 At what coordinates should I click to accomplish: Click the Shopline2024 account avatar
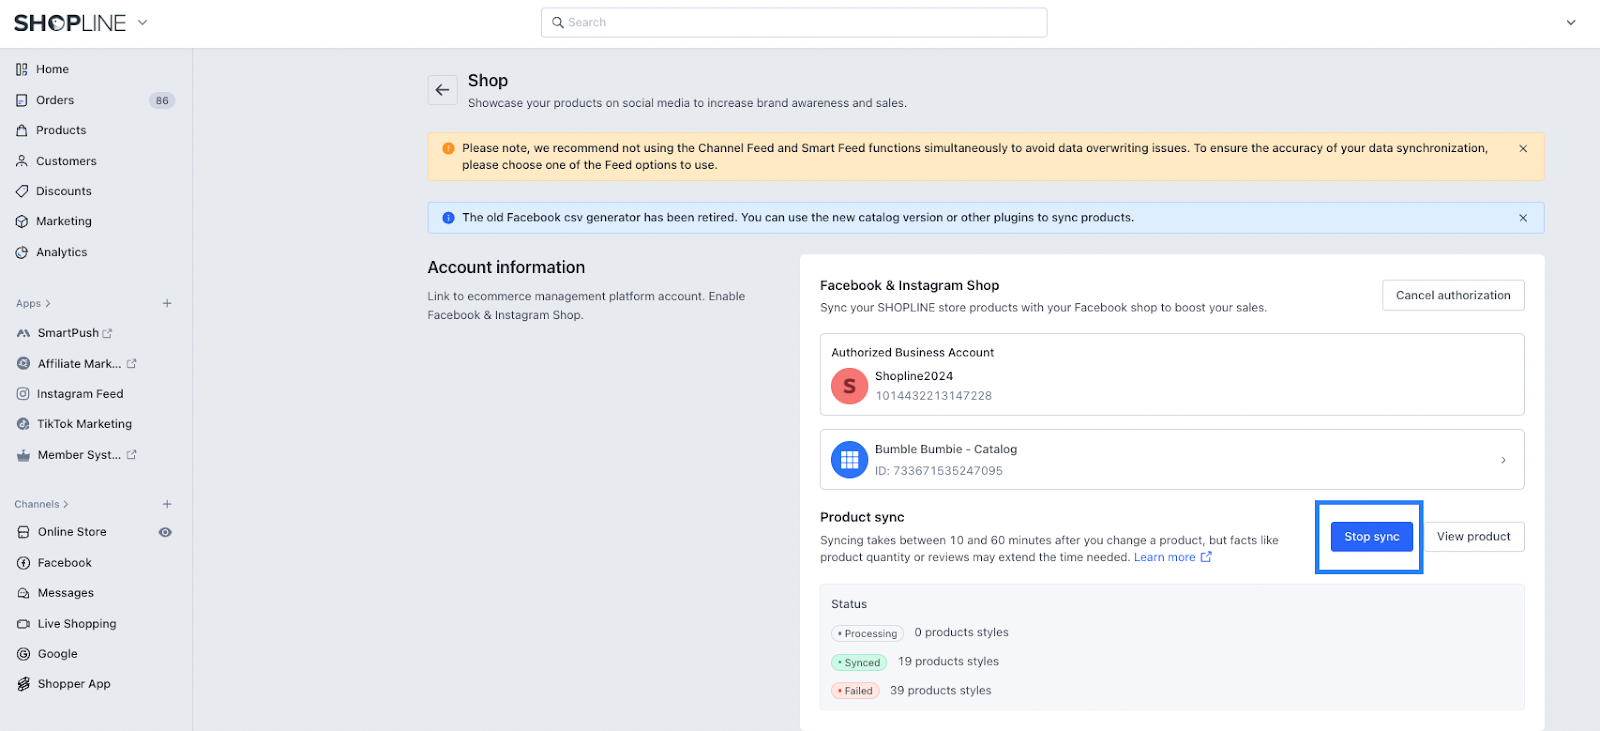[849, 385]
